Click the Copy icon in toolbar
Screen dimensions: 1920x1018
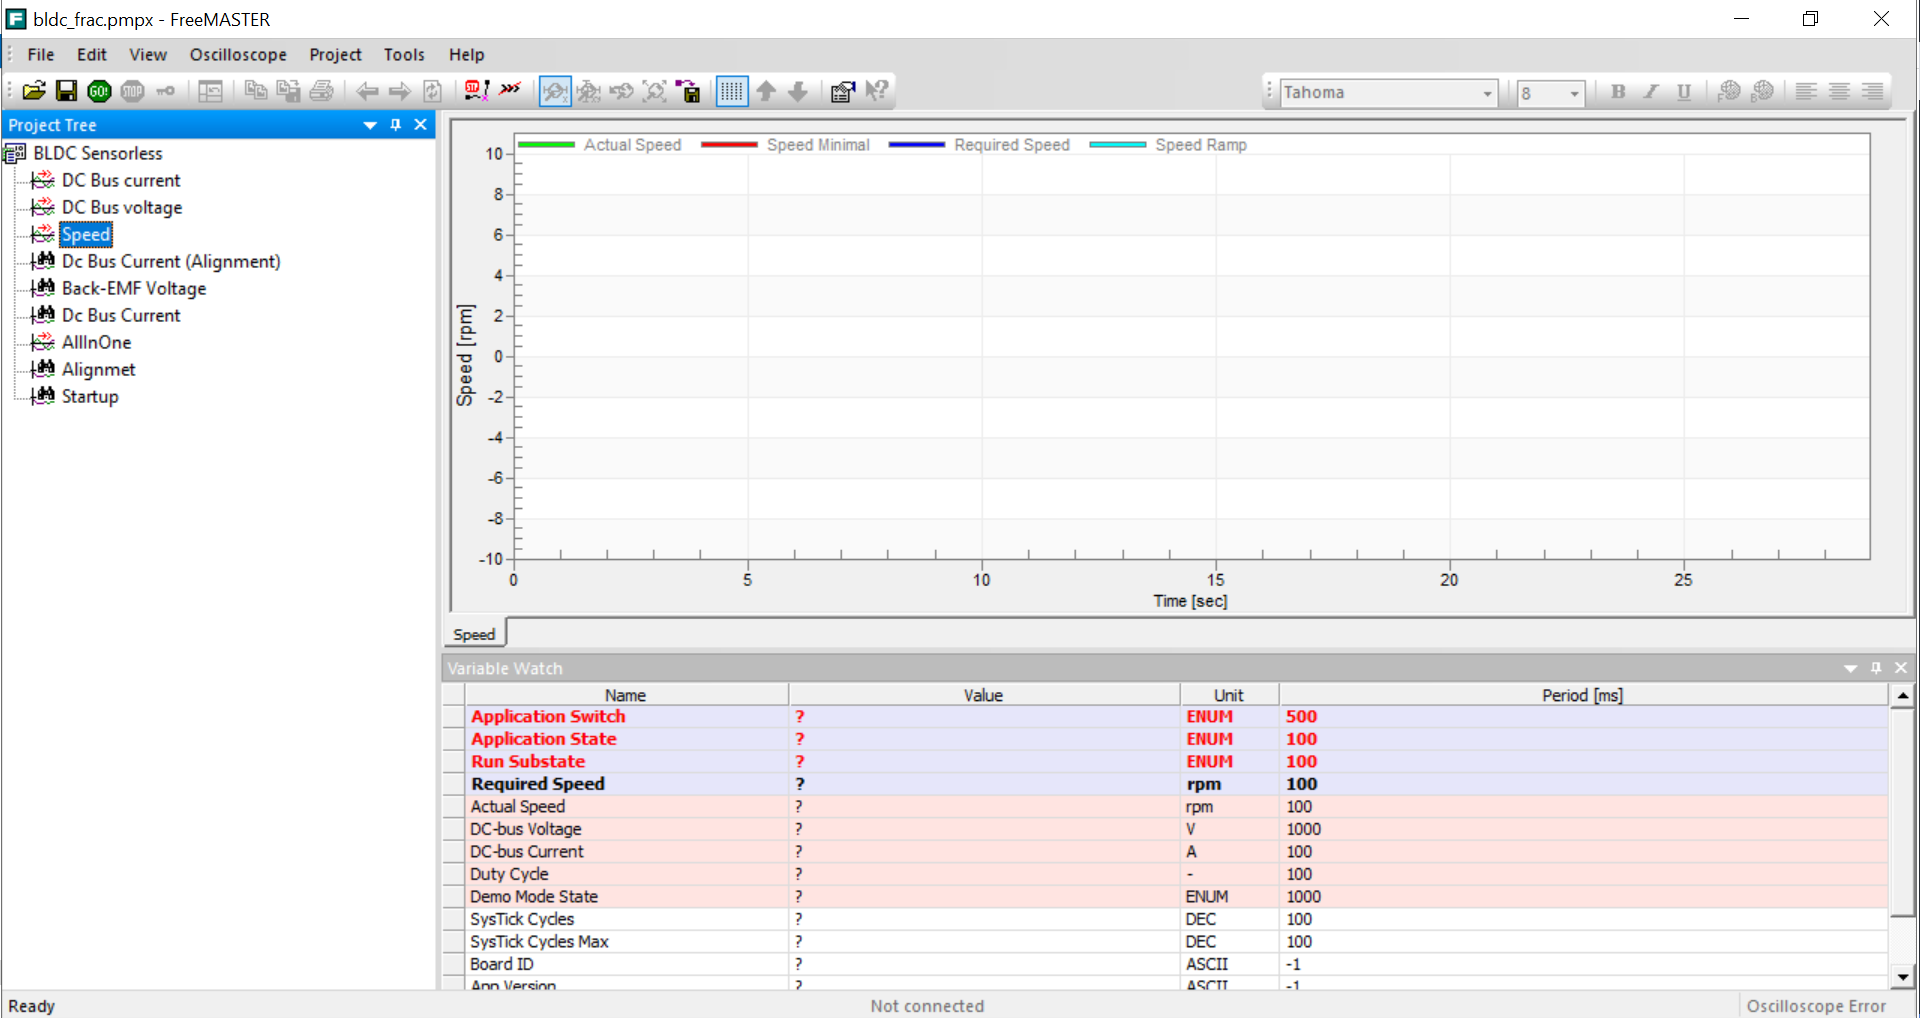[x=256, y=91]
